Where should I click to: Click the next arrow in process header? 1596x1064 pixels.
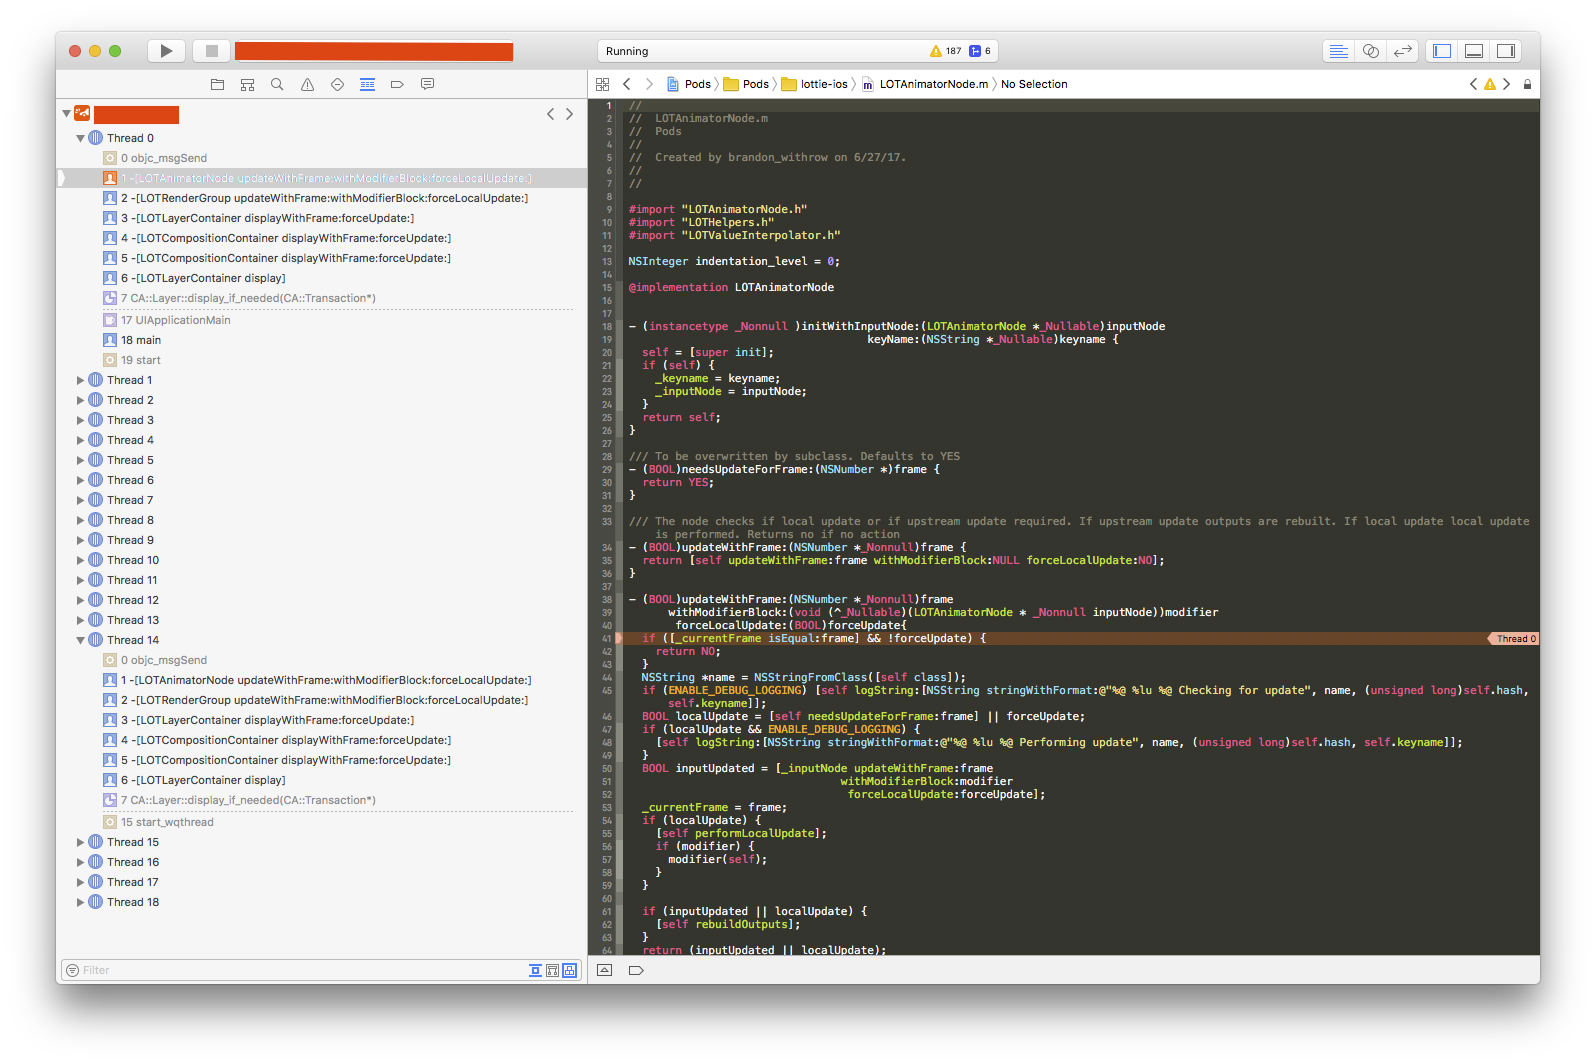point(570,114)
